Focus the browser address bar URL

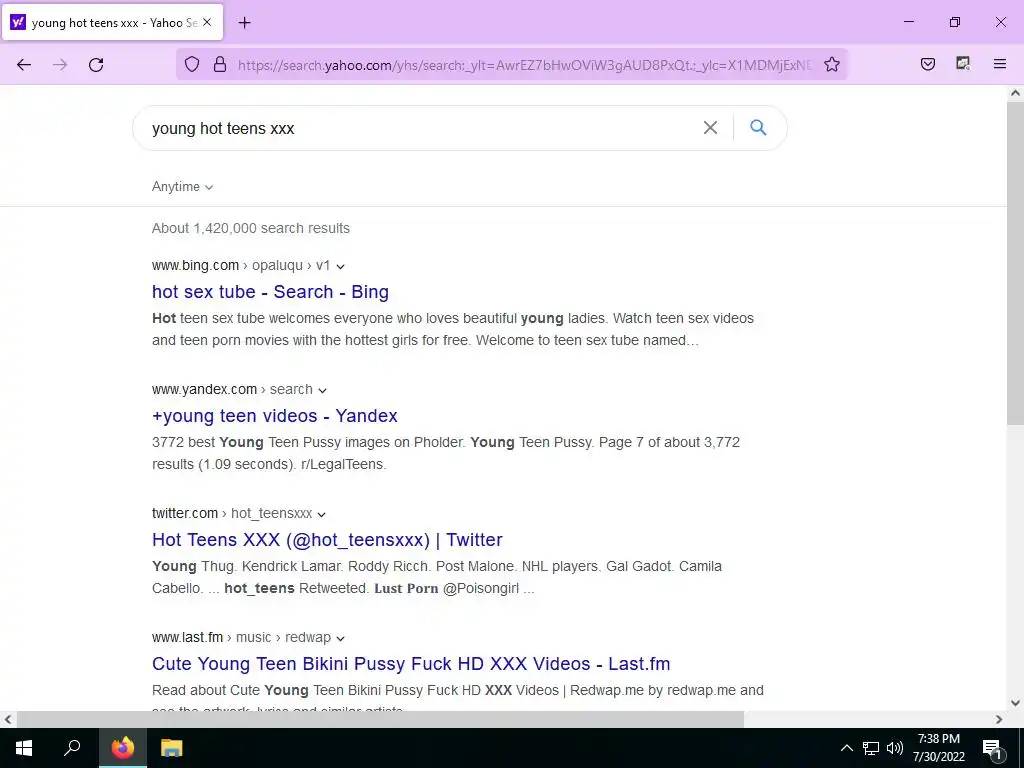[525, 65]
